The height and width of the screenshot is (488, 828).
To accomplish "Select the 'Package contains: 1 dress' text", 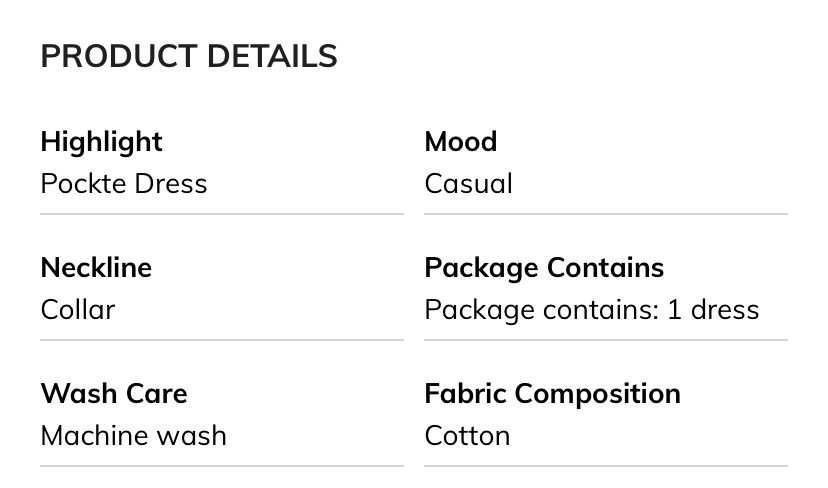I will [591, 310].
